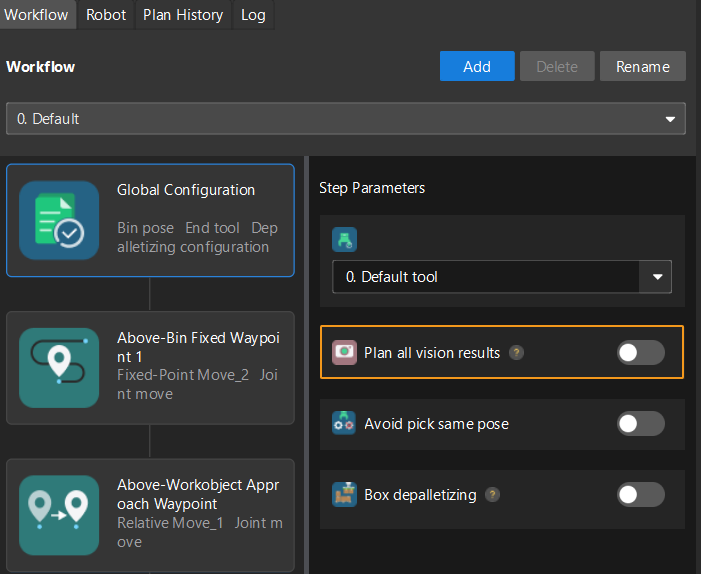701x574 pixels.
Task: Toggle Box depalletizing switch
Action: (x=640, y=494)
